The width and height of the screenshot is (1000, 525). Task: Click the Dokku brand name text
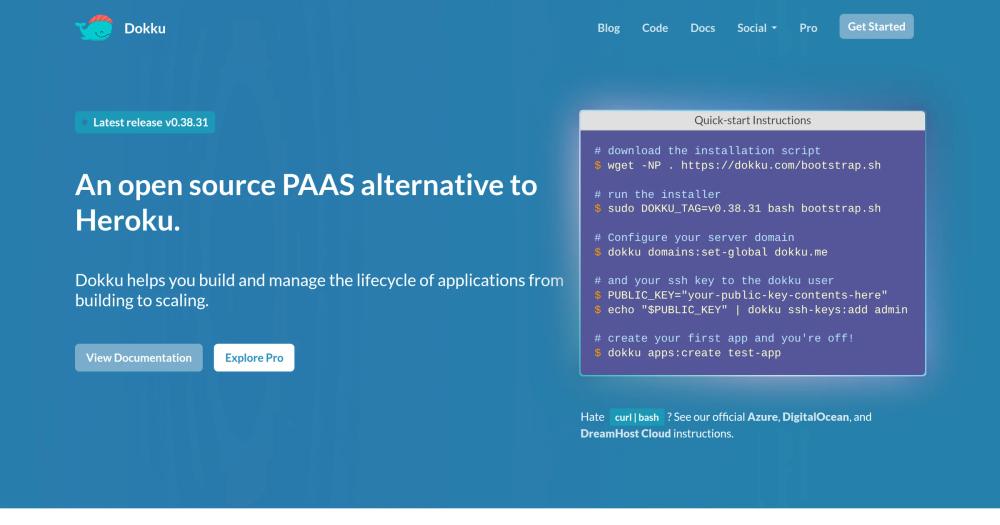(x=145, y=28)
